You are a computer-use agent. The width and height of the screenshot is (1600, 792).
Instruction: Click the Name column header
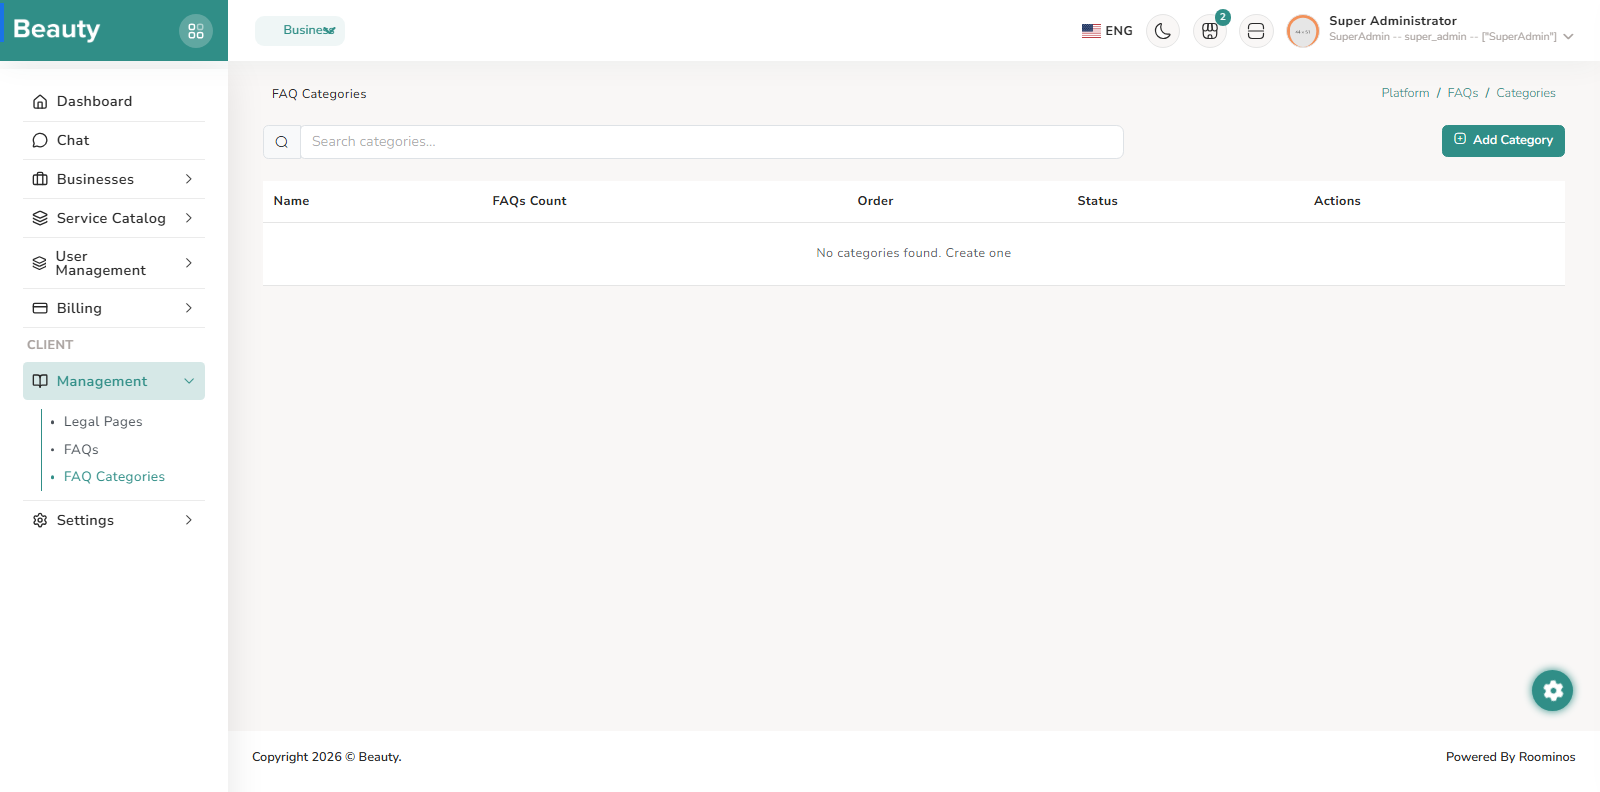(292, 201)
